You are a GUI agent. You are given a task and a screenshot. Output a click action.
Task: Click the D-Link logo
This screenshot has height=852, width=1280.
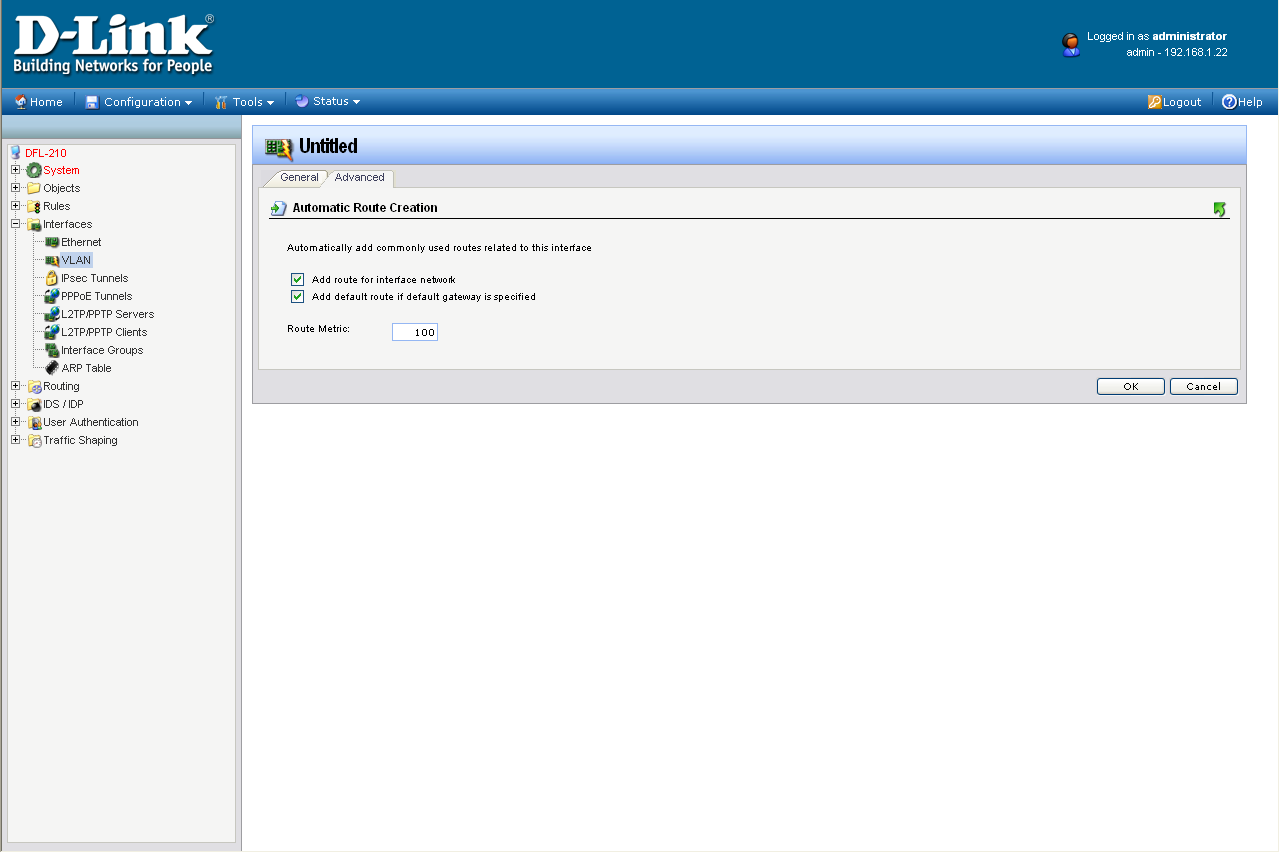coord(113,45)
